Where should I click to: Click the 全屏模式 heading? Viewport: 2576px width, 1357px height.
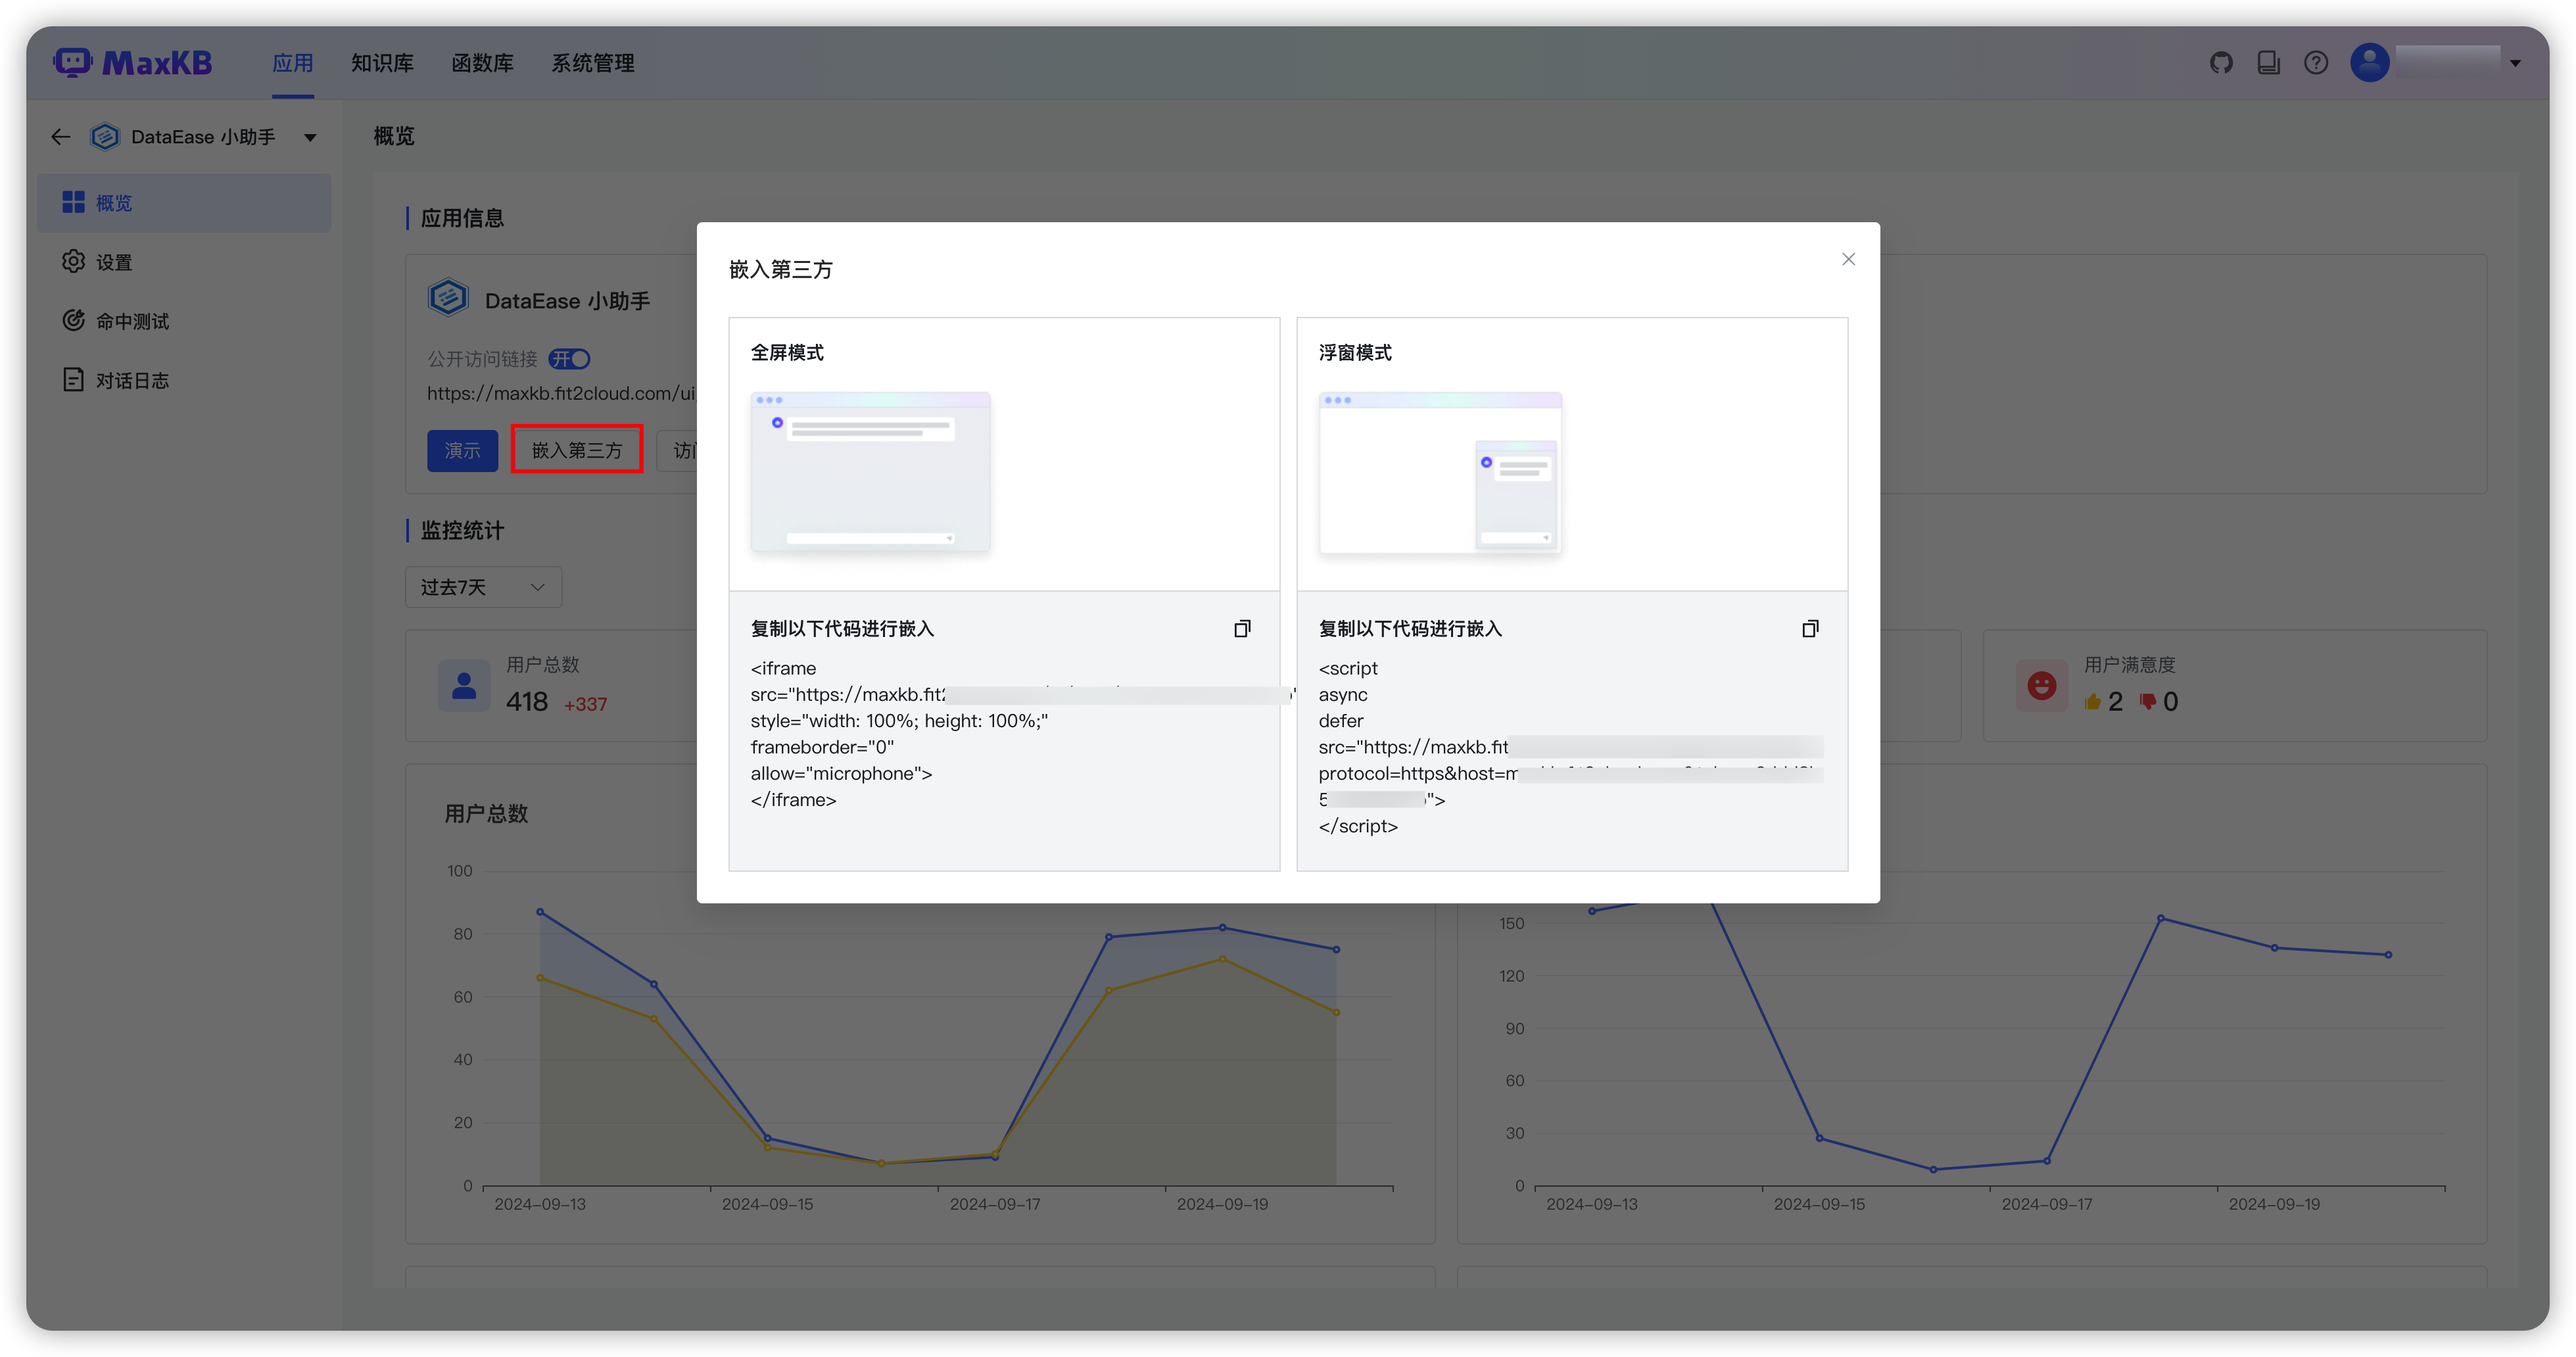(x=787, y=353)
